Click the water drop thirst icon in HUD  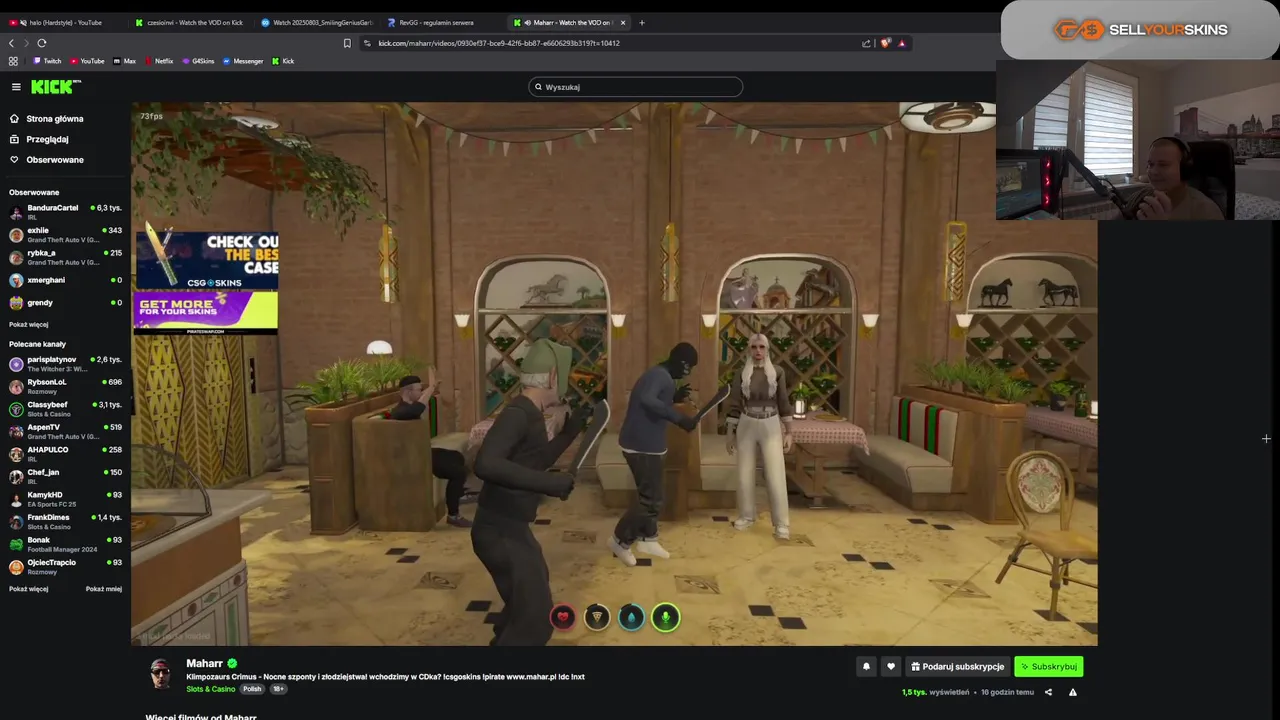[631, 618]
